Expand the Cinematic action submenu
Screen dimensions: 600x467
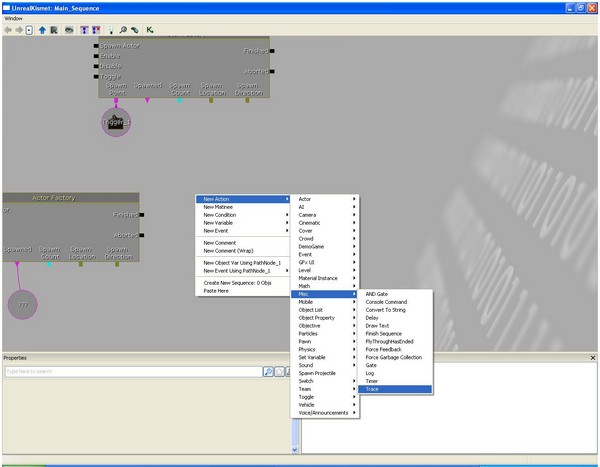[324, 223]
